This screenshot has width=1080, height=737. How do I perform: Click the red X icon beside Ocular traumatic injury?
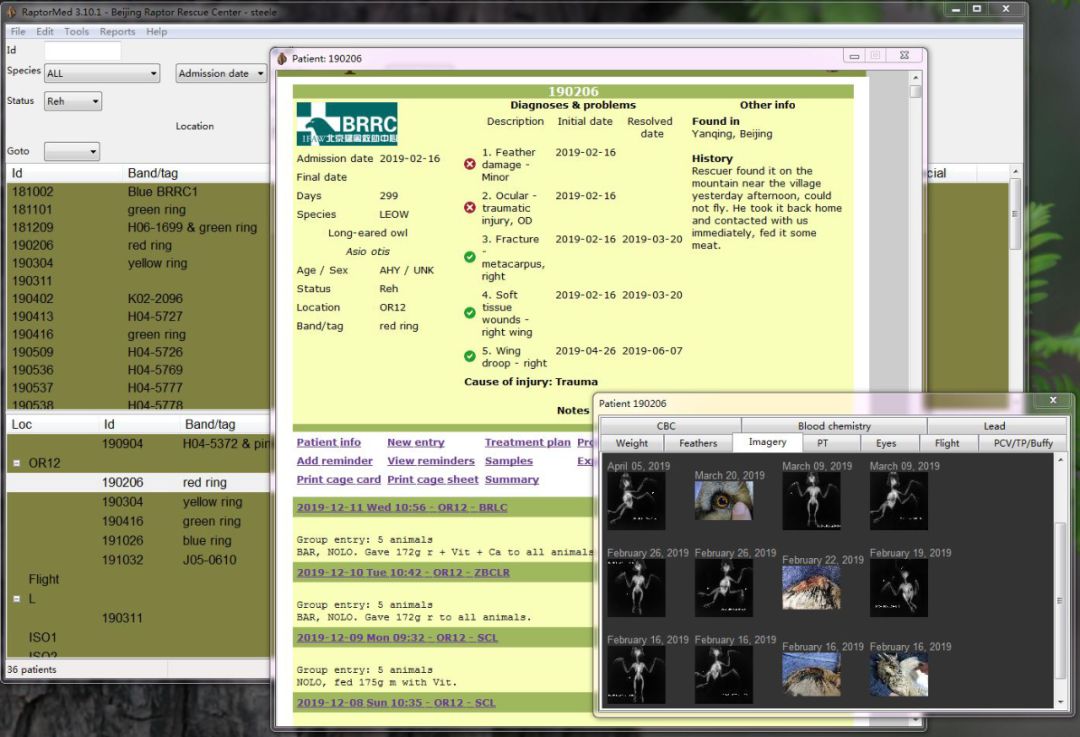[x=470, y=207]
